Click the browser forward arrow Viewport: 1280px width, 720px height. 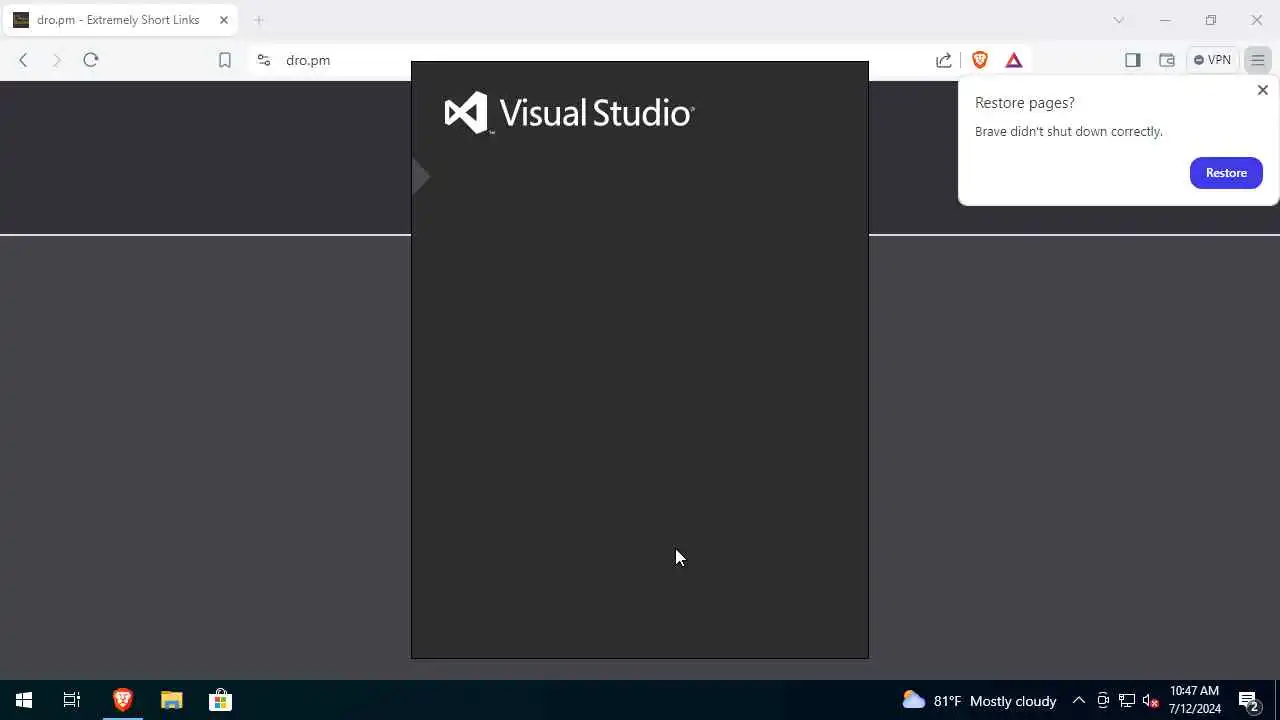point(56,60)
